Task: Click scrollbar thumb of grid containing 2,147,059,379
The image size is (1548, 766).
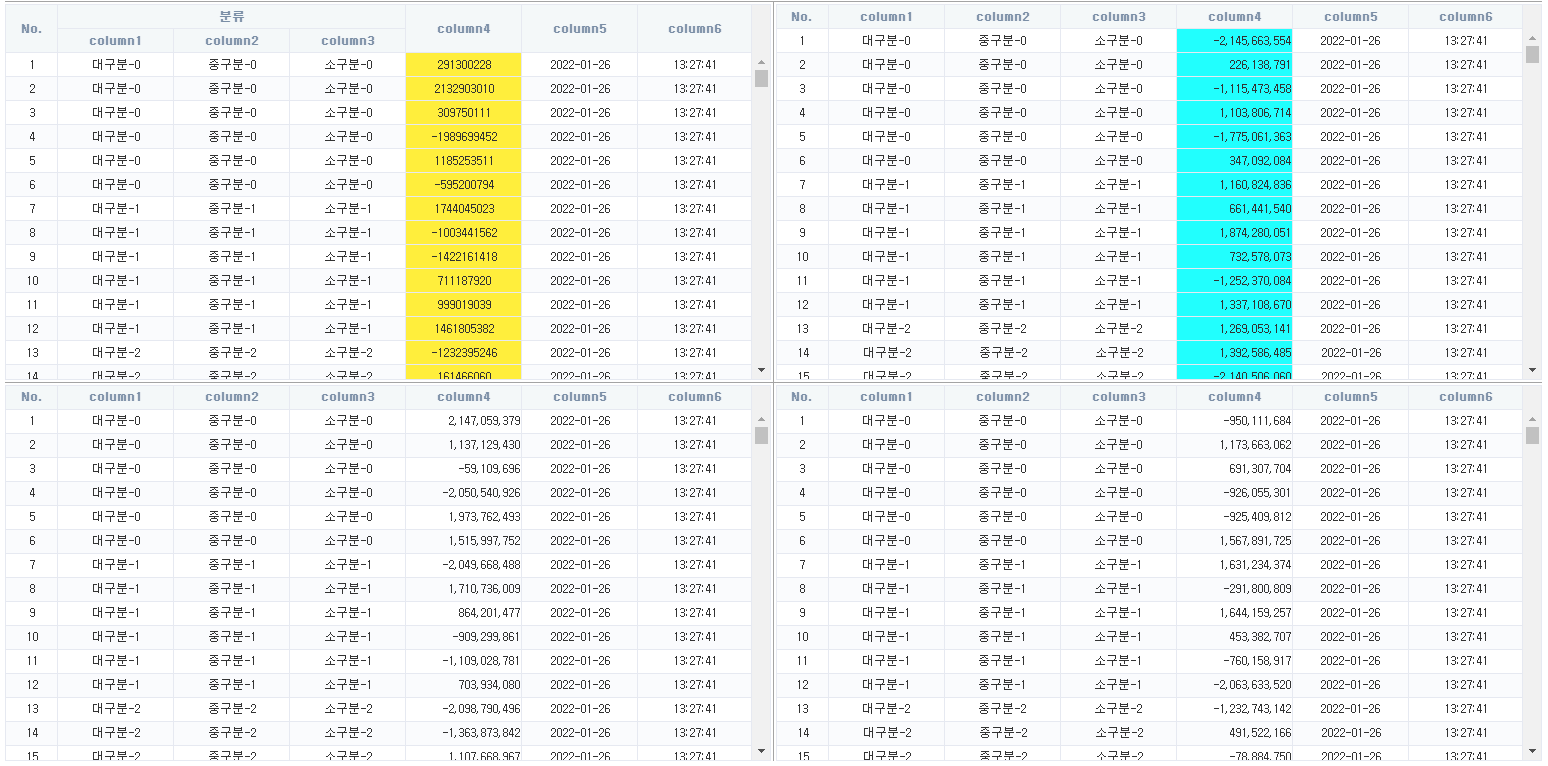Action: [761, 435]
